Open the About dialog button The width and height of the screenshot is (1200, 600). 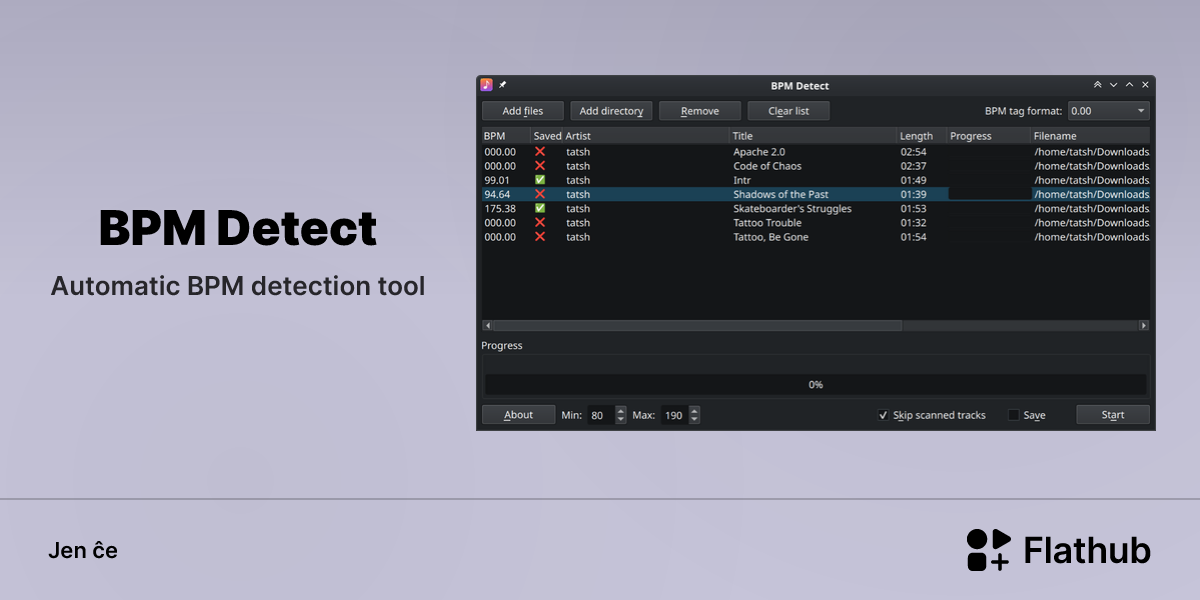click(x=518, y=415)
